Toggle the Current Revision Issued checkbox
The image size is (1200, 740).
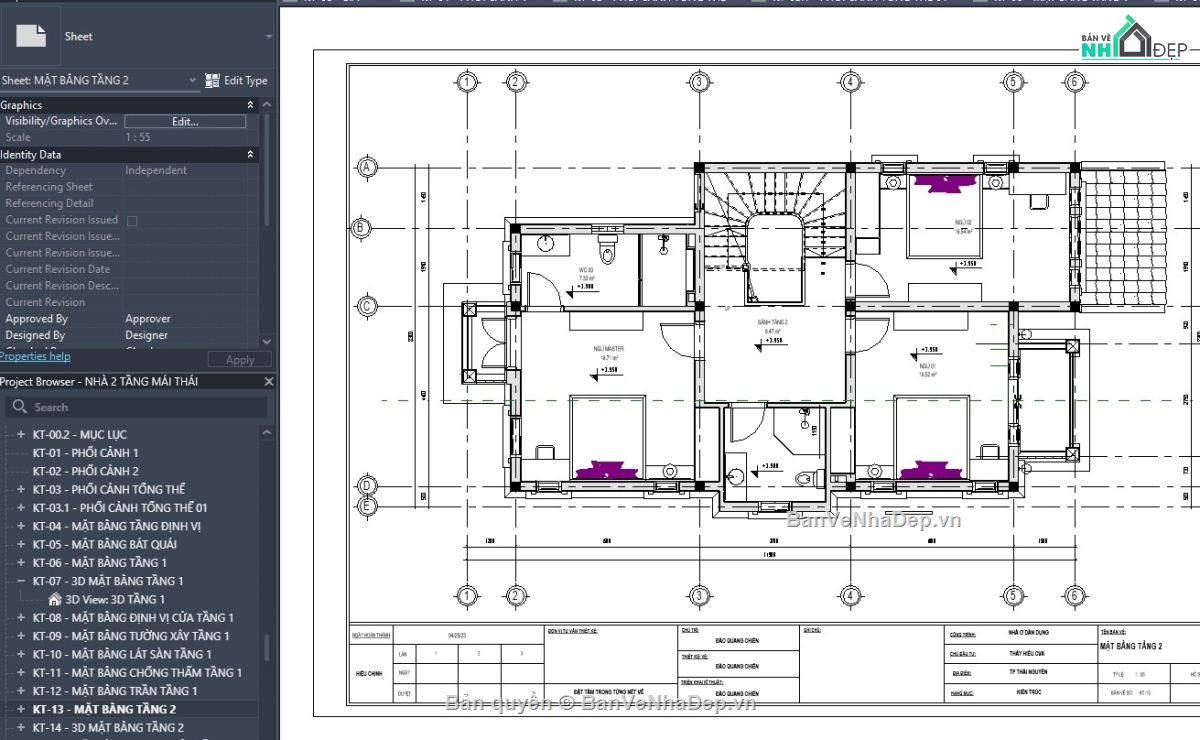[132, 220]
